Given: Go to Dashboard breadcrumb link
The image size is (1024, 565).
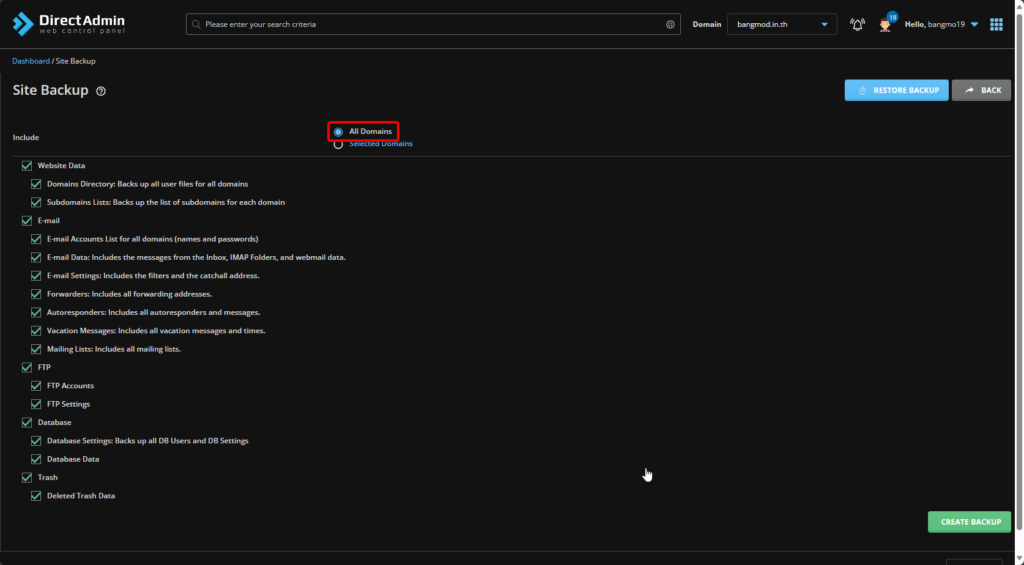Looking at the screenshot, I should [30, 61].
